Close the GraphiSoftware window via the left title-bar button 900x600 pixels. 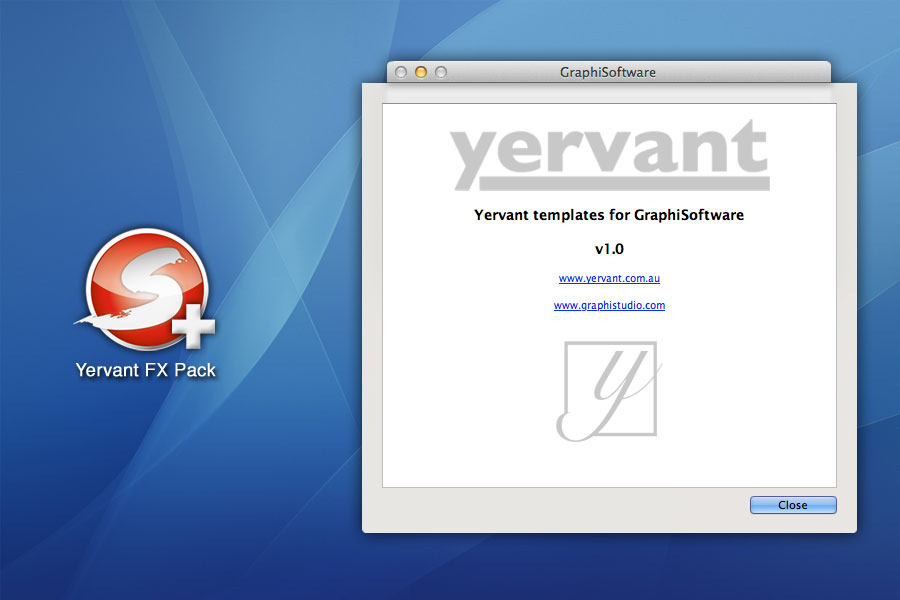(401, 72)
